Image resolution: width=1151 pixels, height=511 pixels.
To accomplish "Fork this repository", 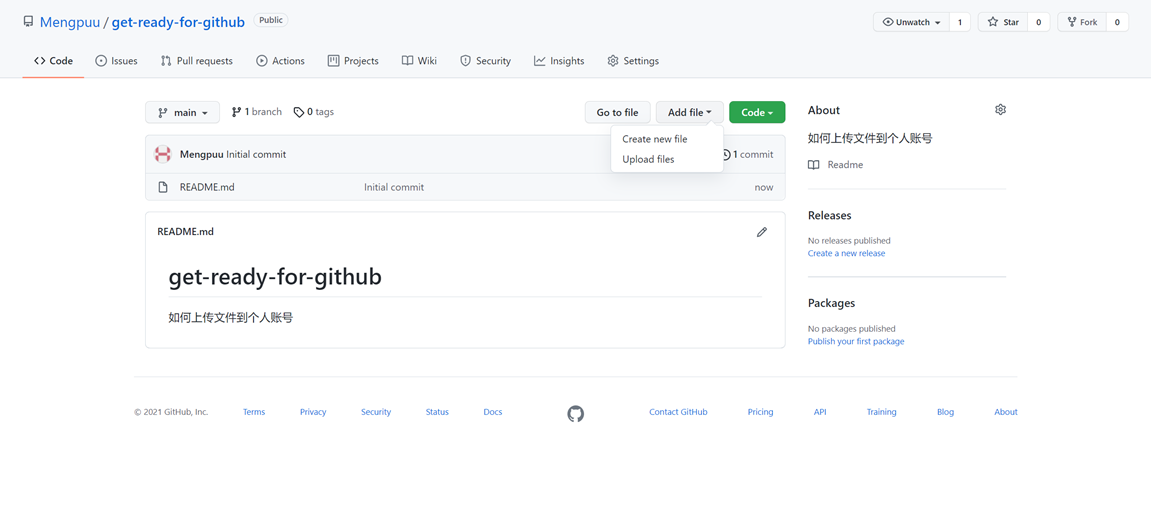I will [x=1082, y=22].
